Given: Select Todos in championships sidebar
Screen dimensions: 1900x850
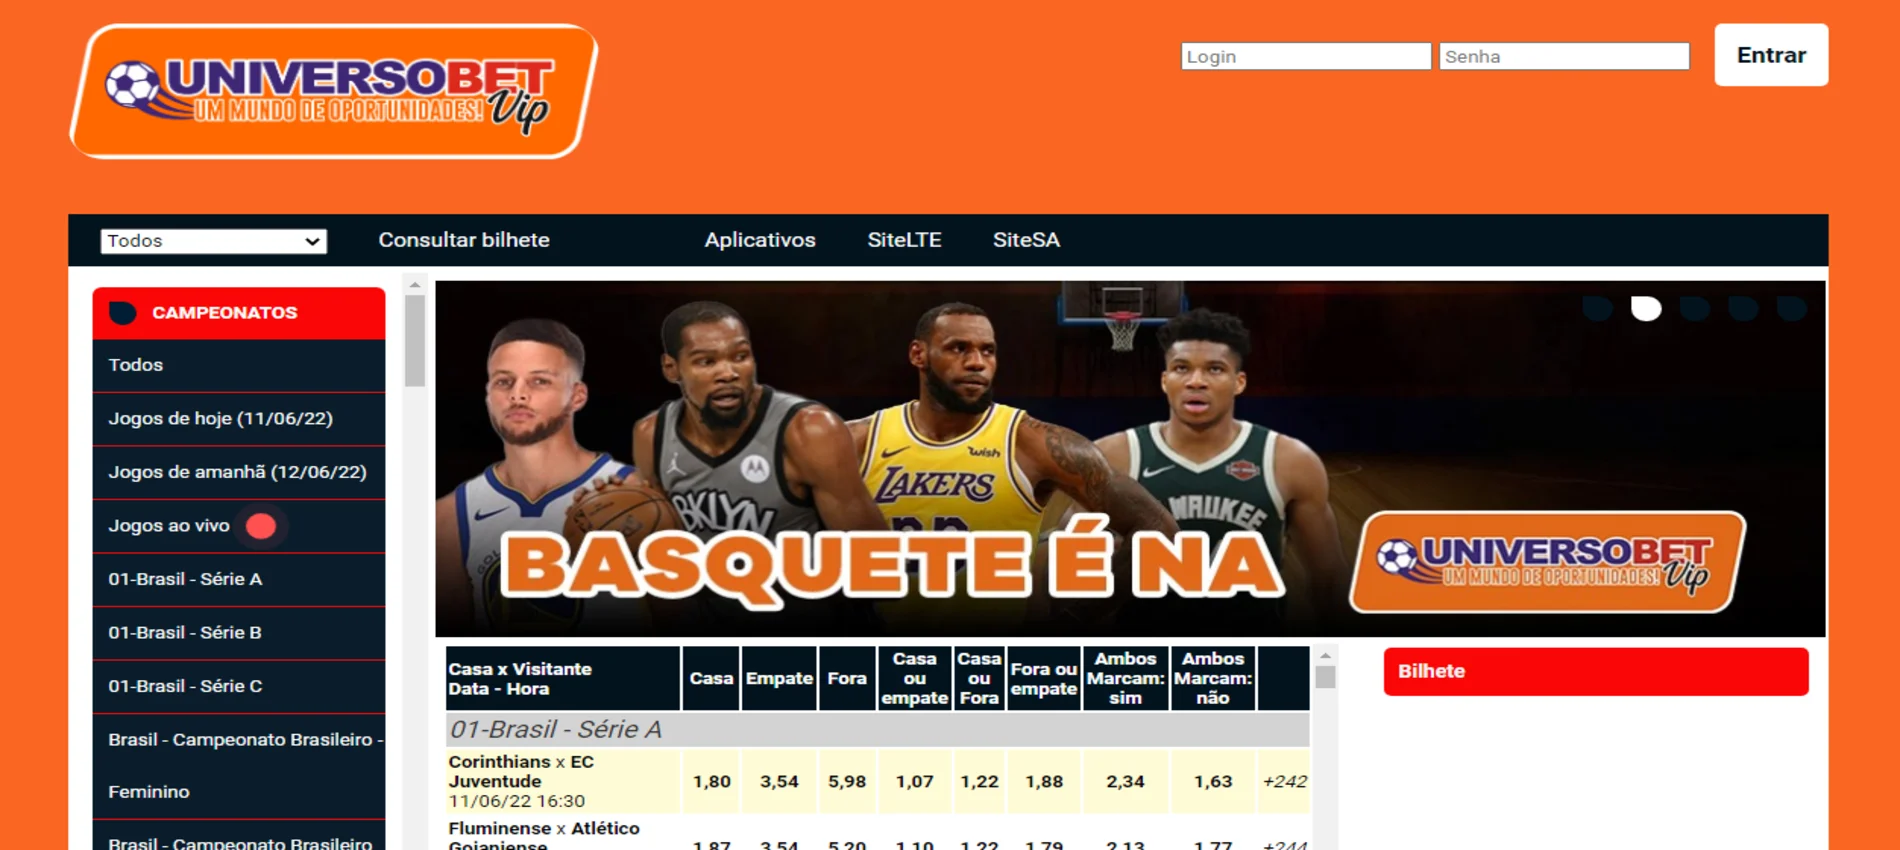Looking at the screenshot, I should coord(239,365).
